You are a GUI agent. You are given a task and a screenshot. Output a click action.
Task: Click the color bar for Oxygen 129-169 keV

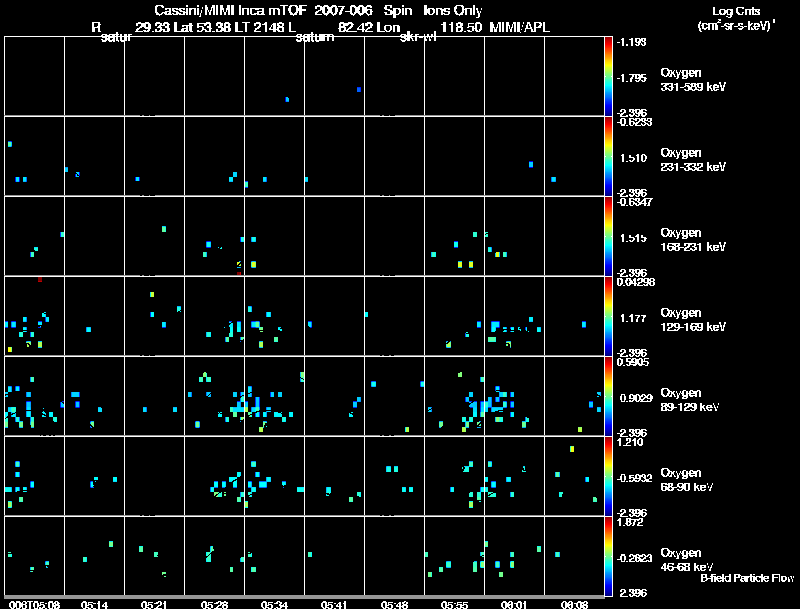(608, 316)
